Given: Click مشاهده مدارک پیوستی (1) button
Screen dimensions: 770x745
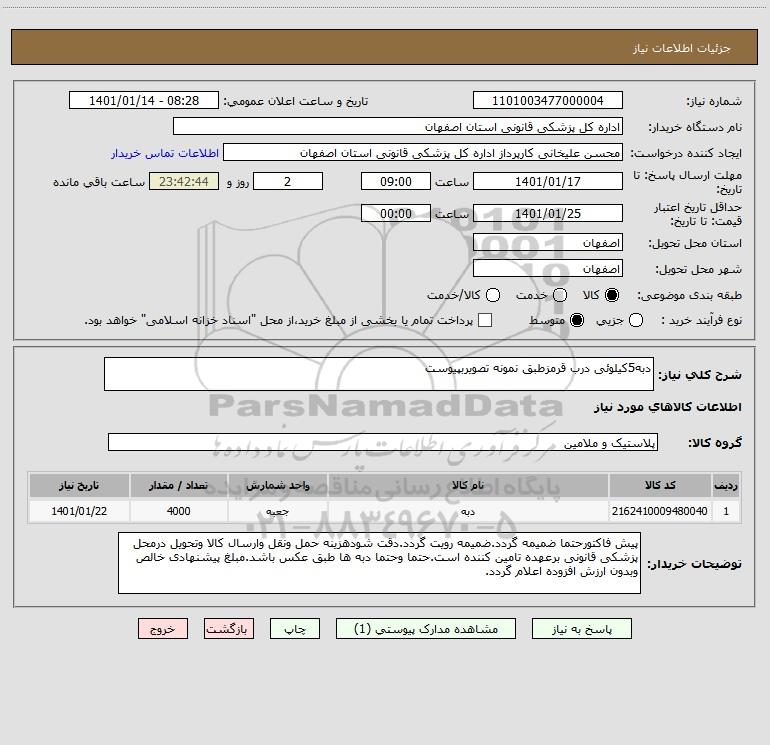Looking at the screenshot, I should 426,629.
